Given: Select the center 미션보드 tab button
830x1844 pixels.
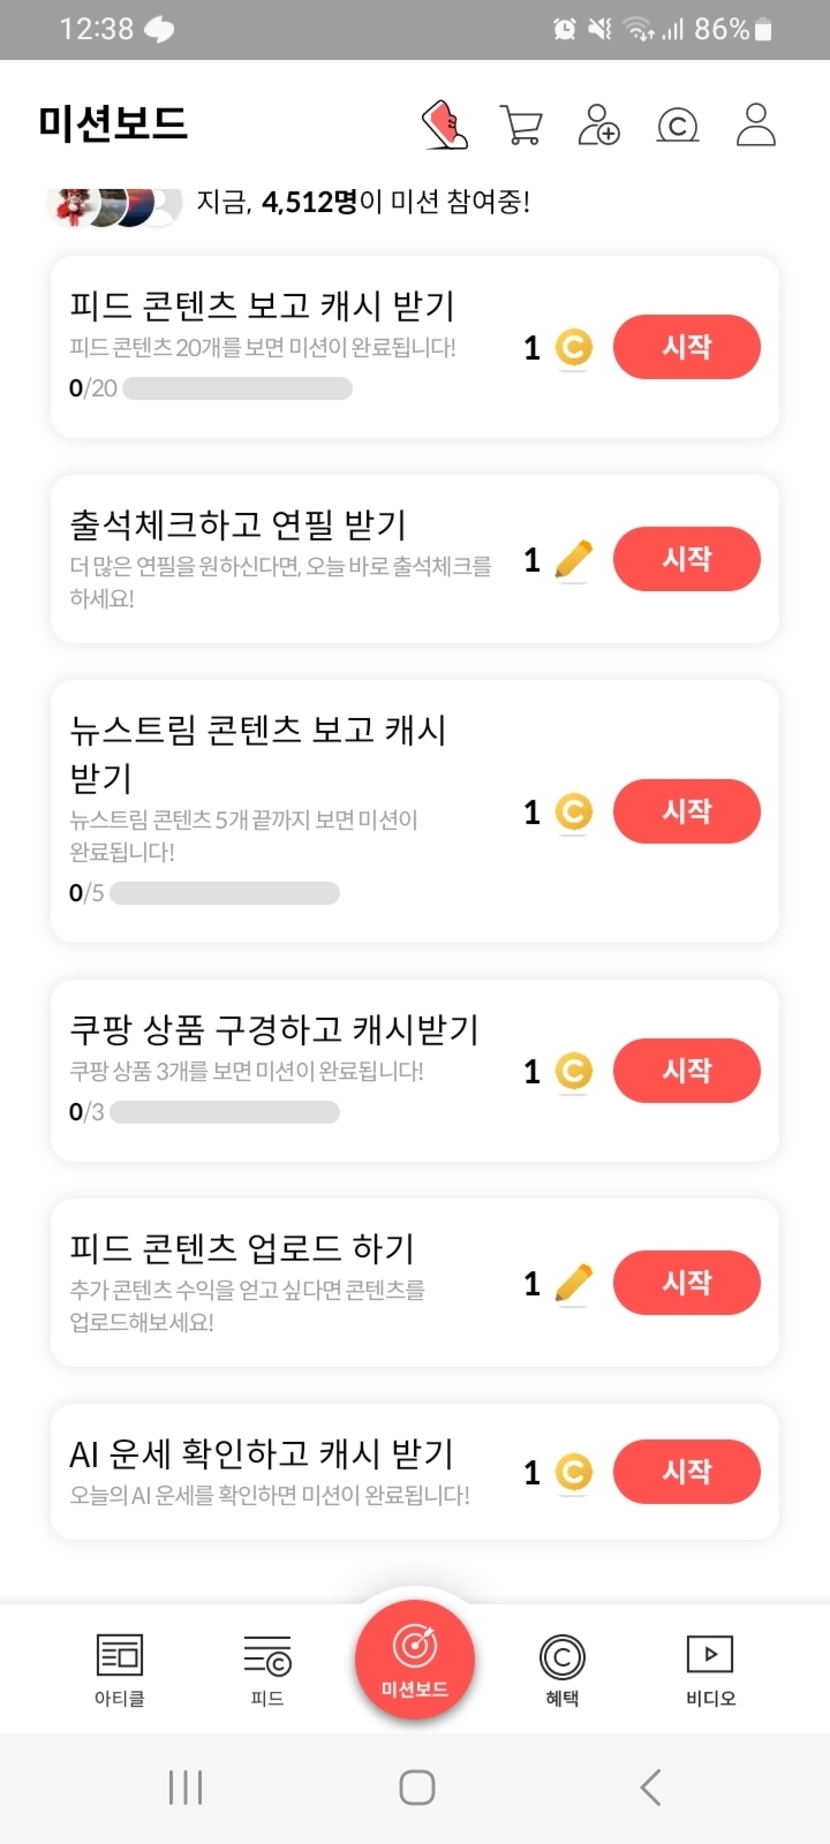Looking at the screenshot, I should [x=415, y=1659].
